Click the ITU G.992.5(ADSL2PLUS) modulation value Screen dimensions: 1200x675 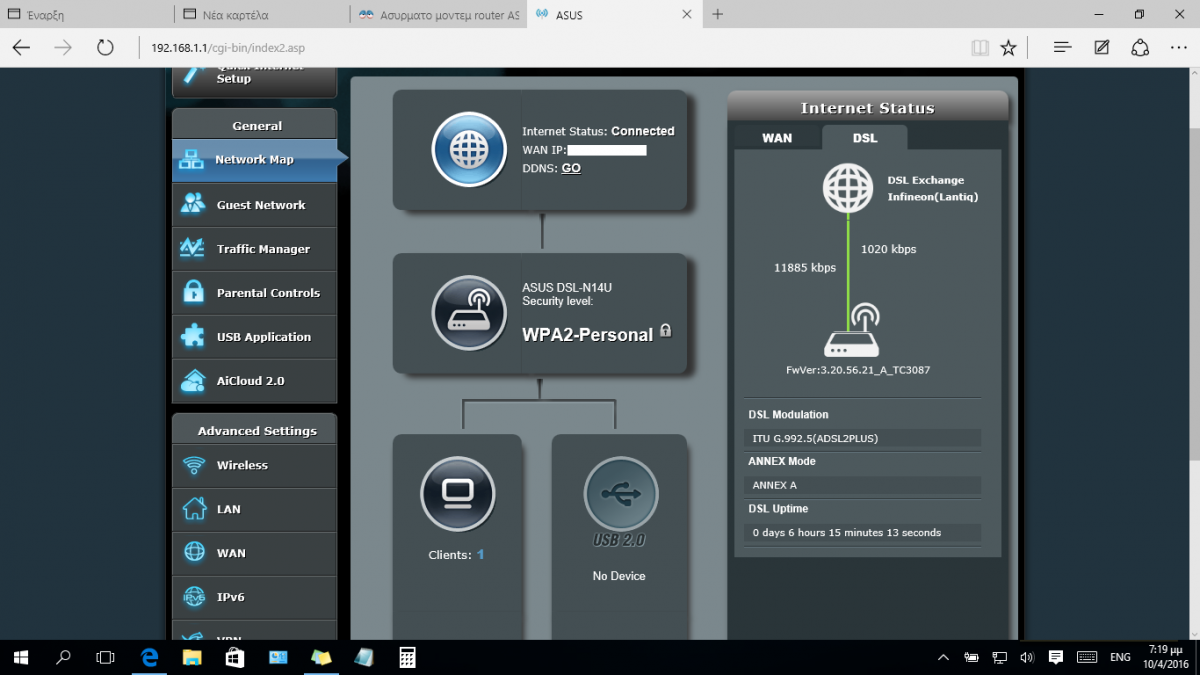click(x=864, y=438)
